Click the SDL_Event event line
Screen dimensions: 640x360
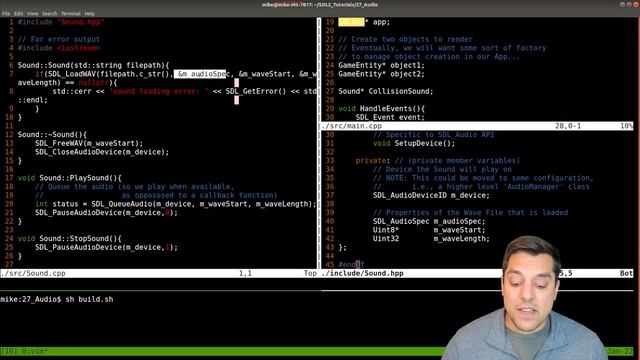(390, 117)
